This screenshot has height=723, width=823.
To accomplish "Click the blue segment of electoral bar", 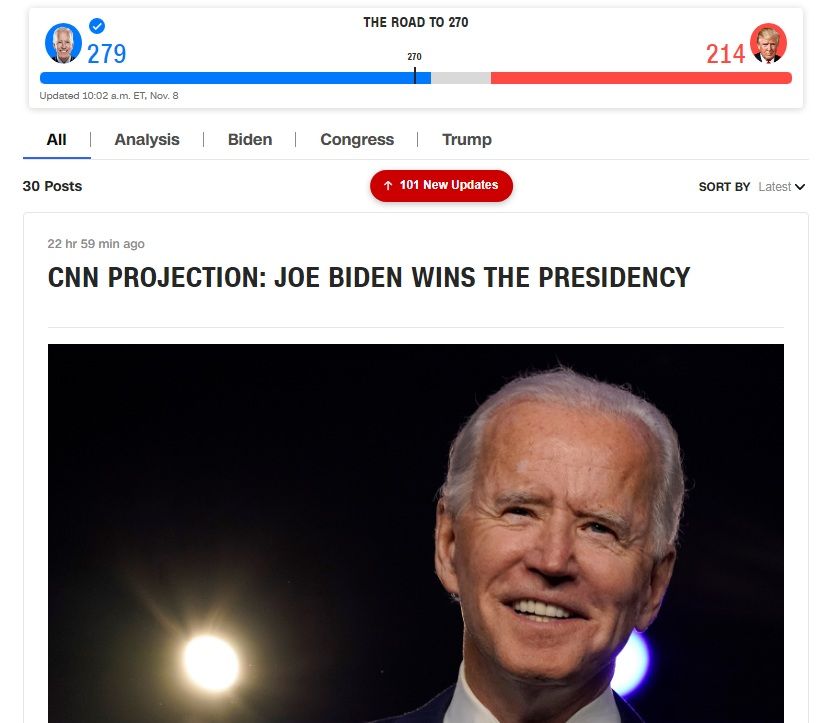I will [x=235, y=78].
